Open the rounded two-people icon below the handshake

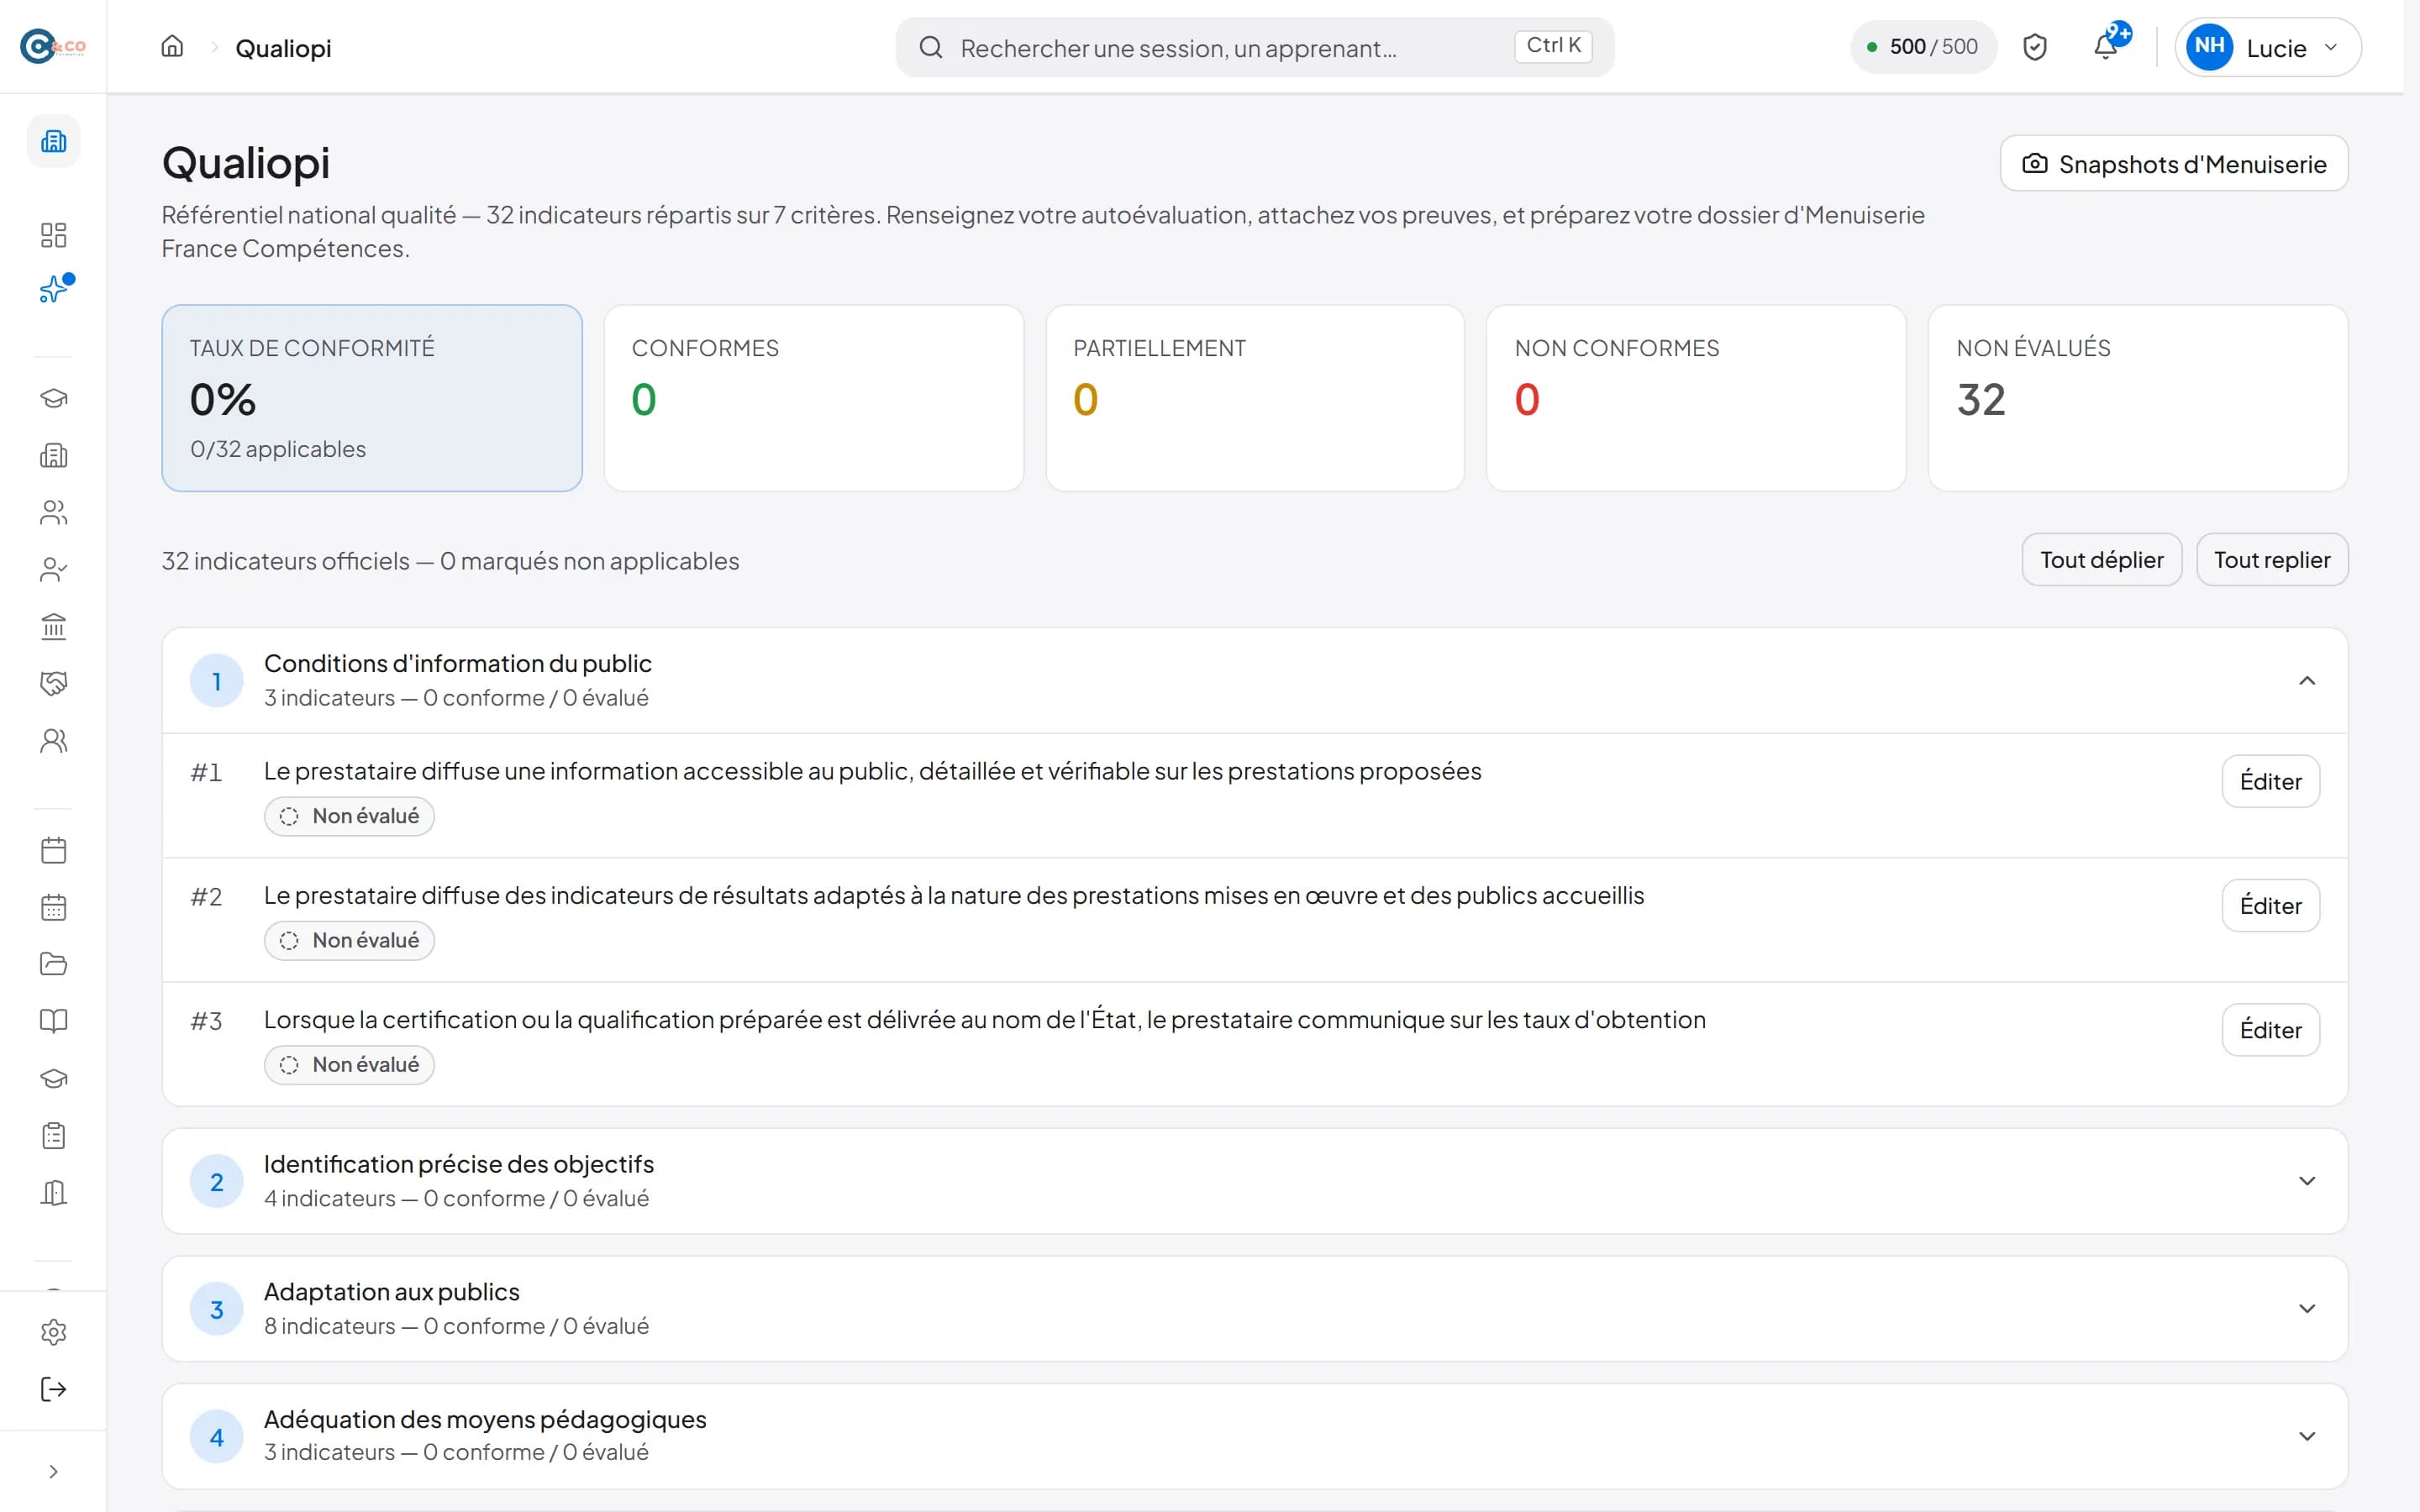[54, 741]
